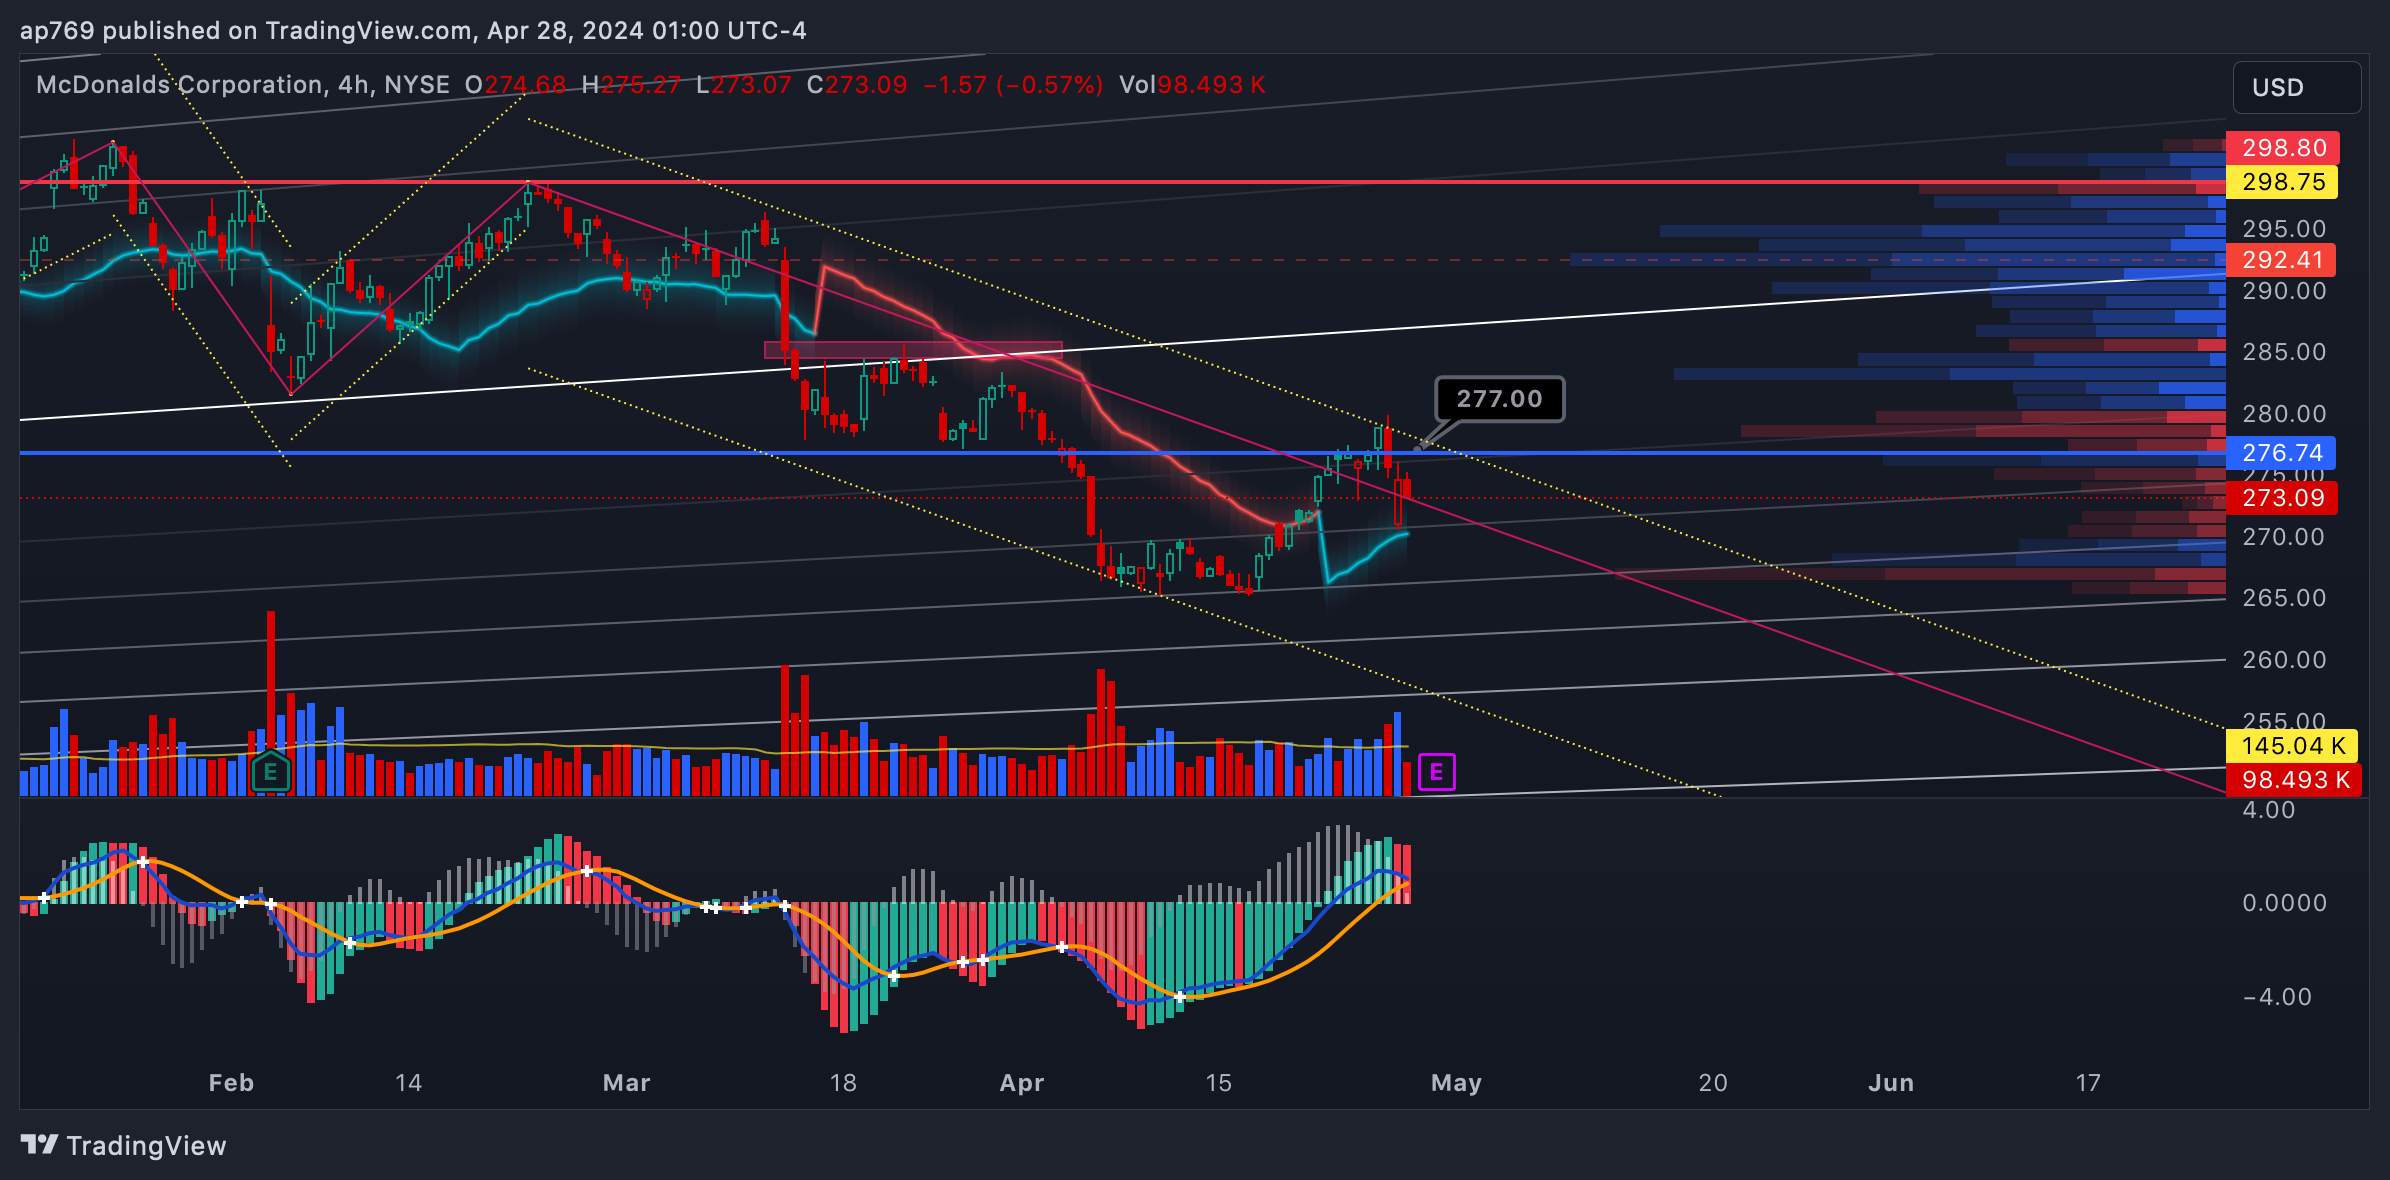Click the 277.00 price callout label

click(x=1499, y=399)
